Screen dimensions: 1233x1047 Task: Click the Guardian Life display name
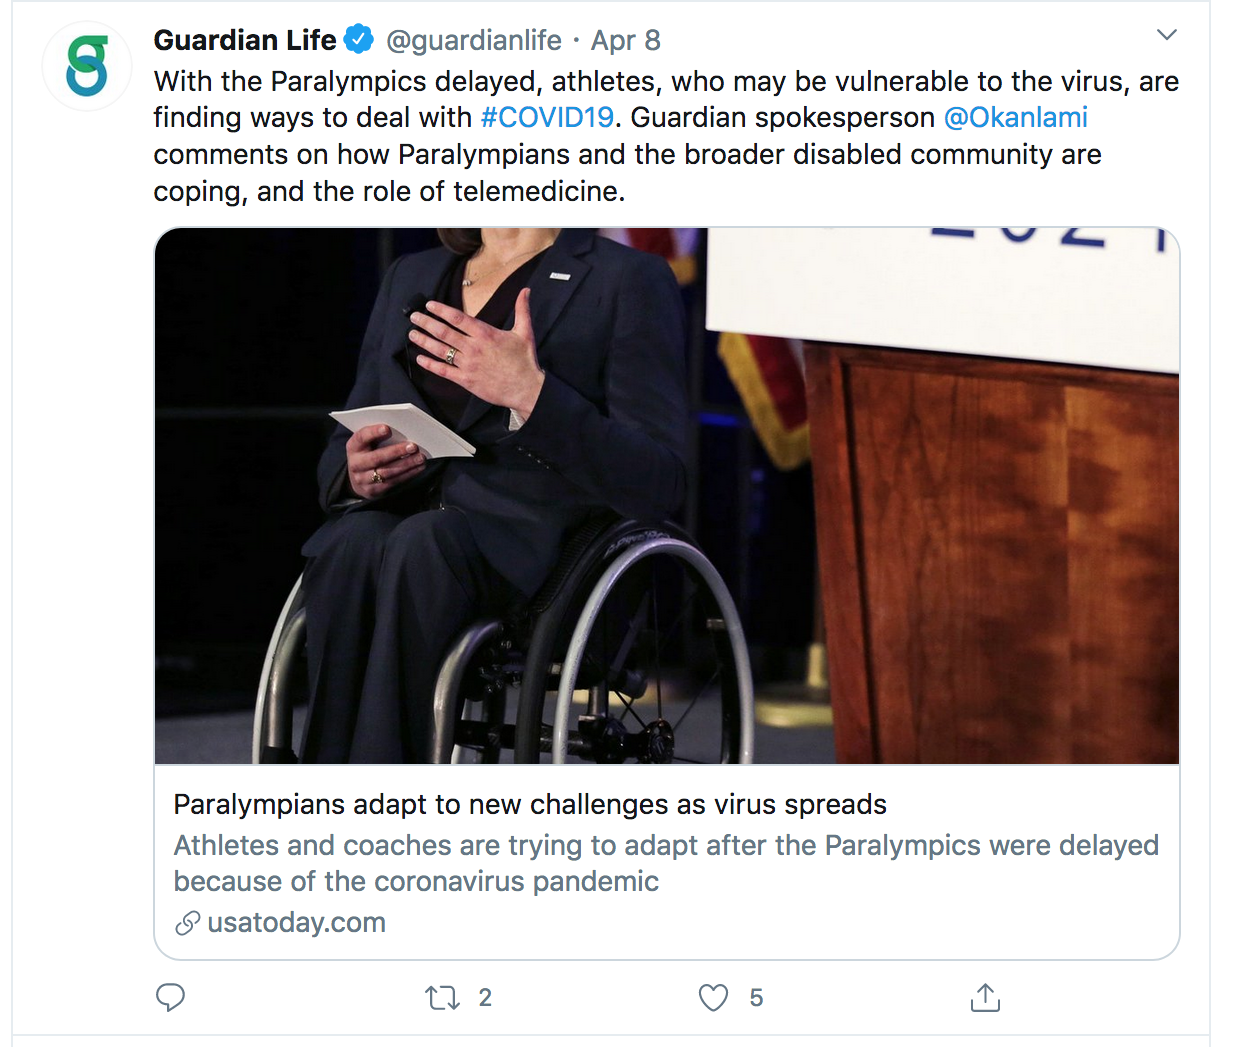tap(245, 40)
